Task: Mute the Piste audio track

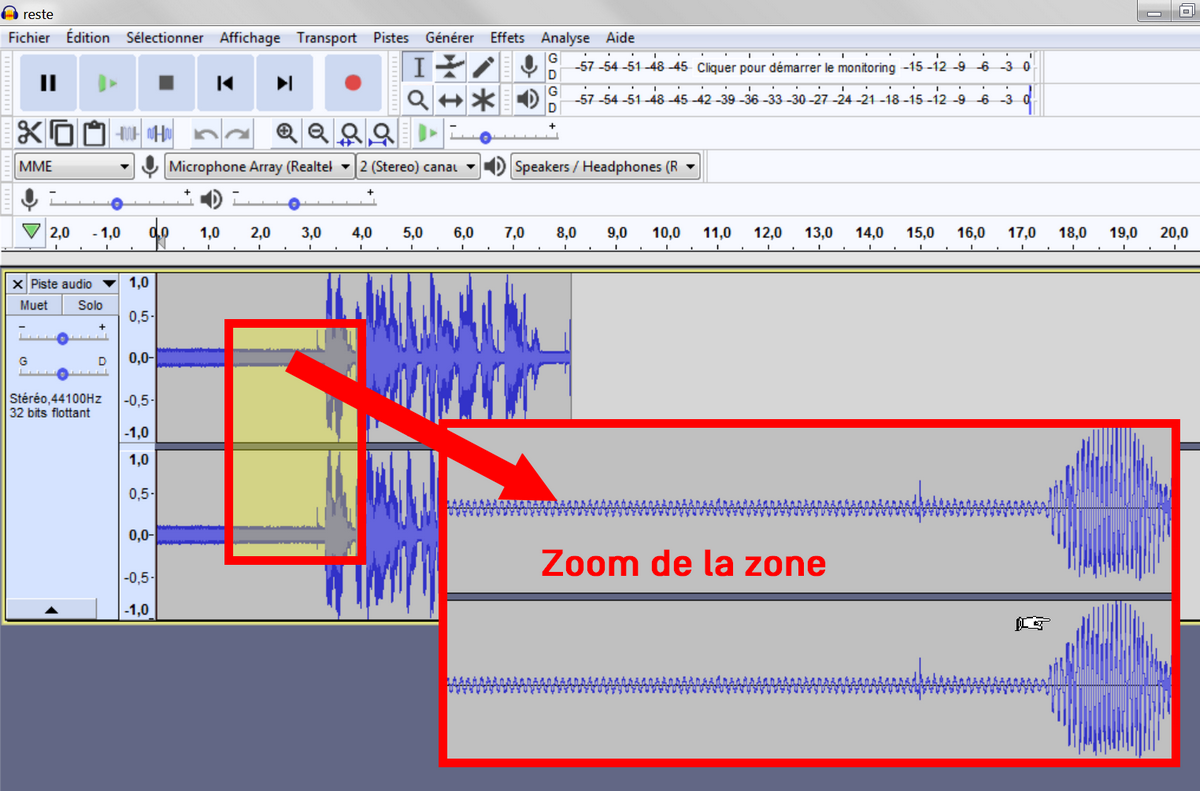Action: tap(34, 305)
